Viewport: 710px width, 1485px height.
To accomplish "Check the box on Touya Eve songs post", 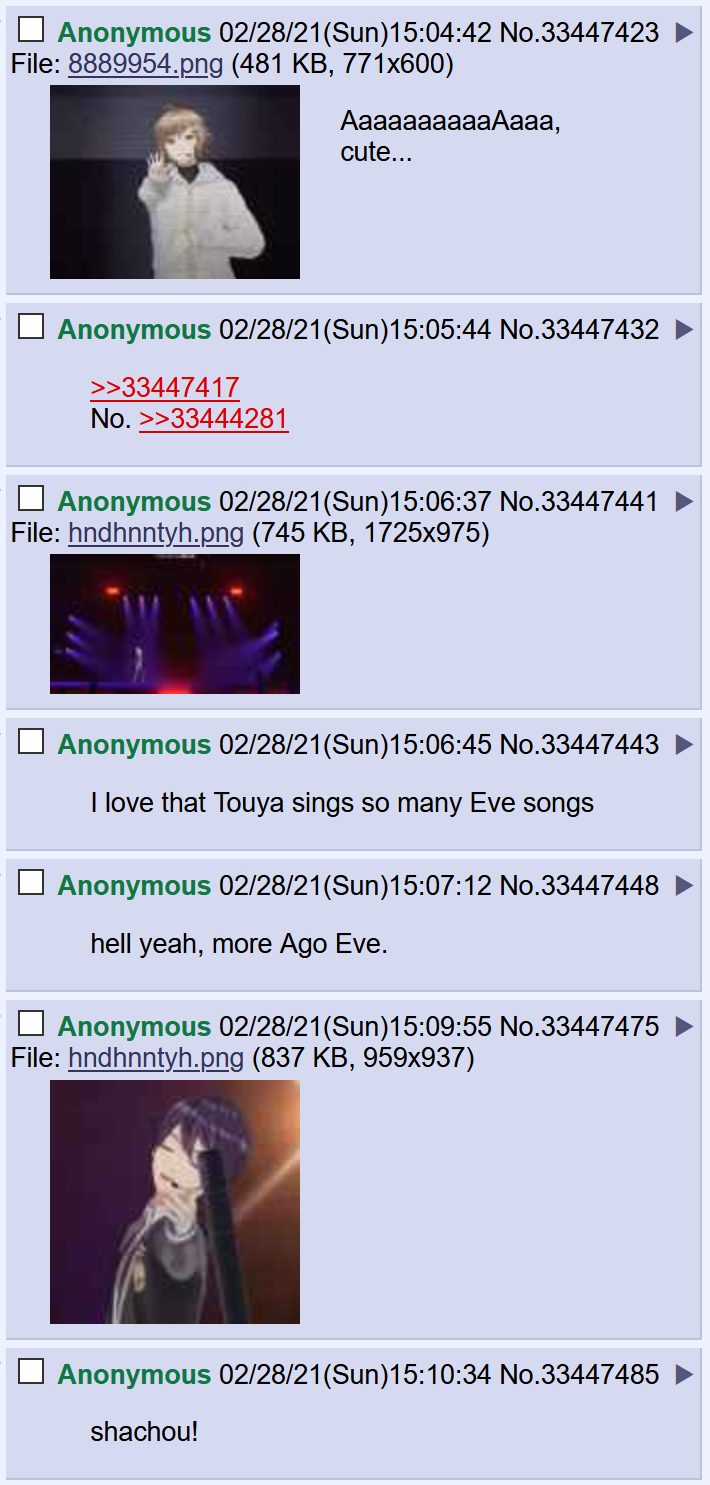I will [x=32, y=742].
